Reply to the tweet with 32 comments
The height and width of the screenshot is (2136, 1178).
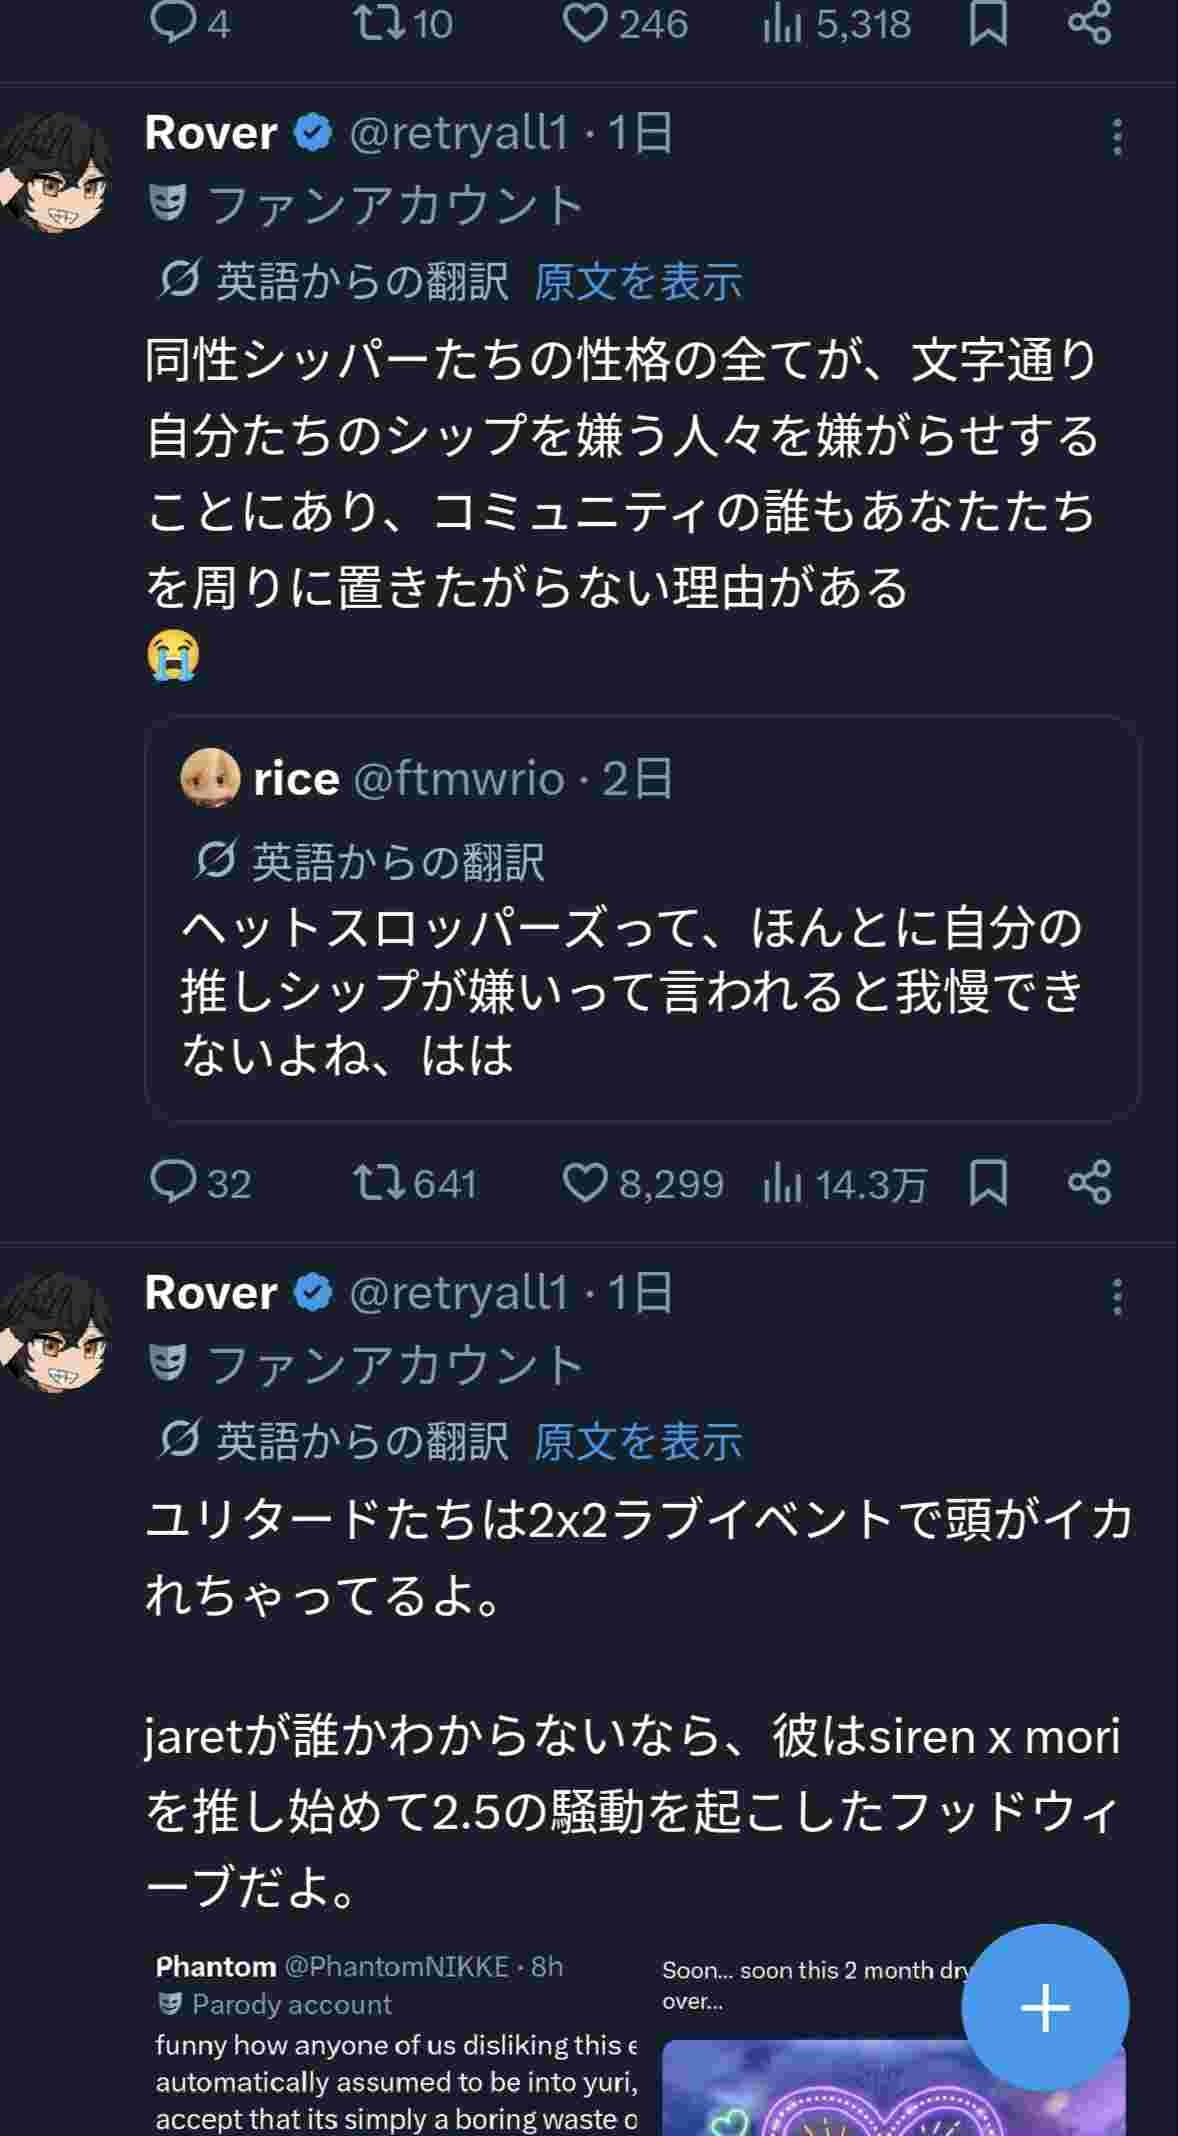pos(173,1182)
